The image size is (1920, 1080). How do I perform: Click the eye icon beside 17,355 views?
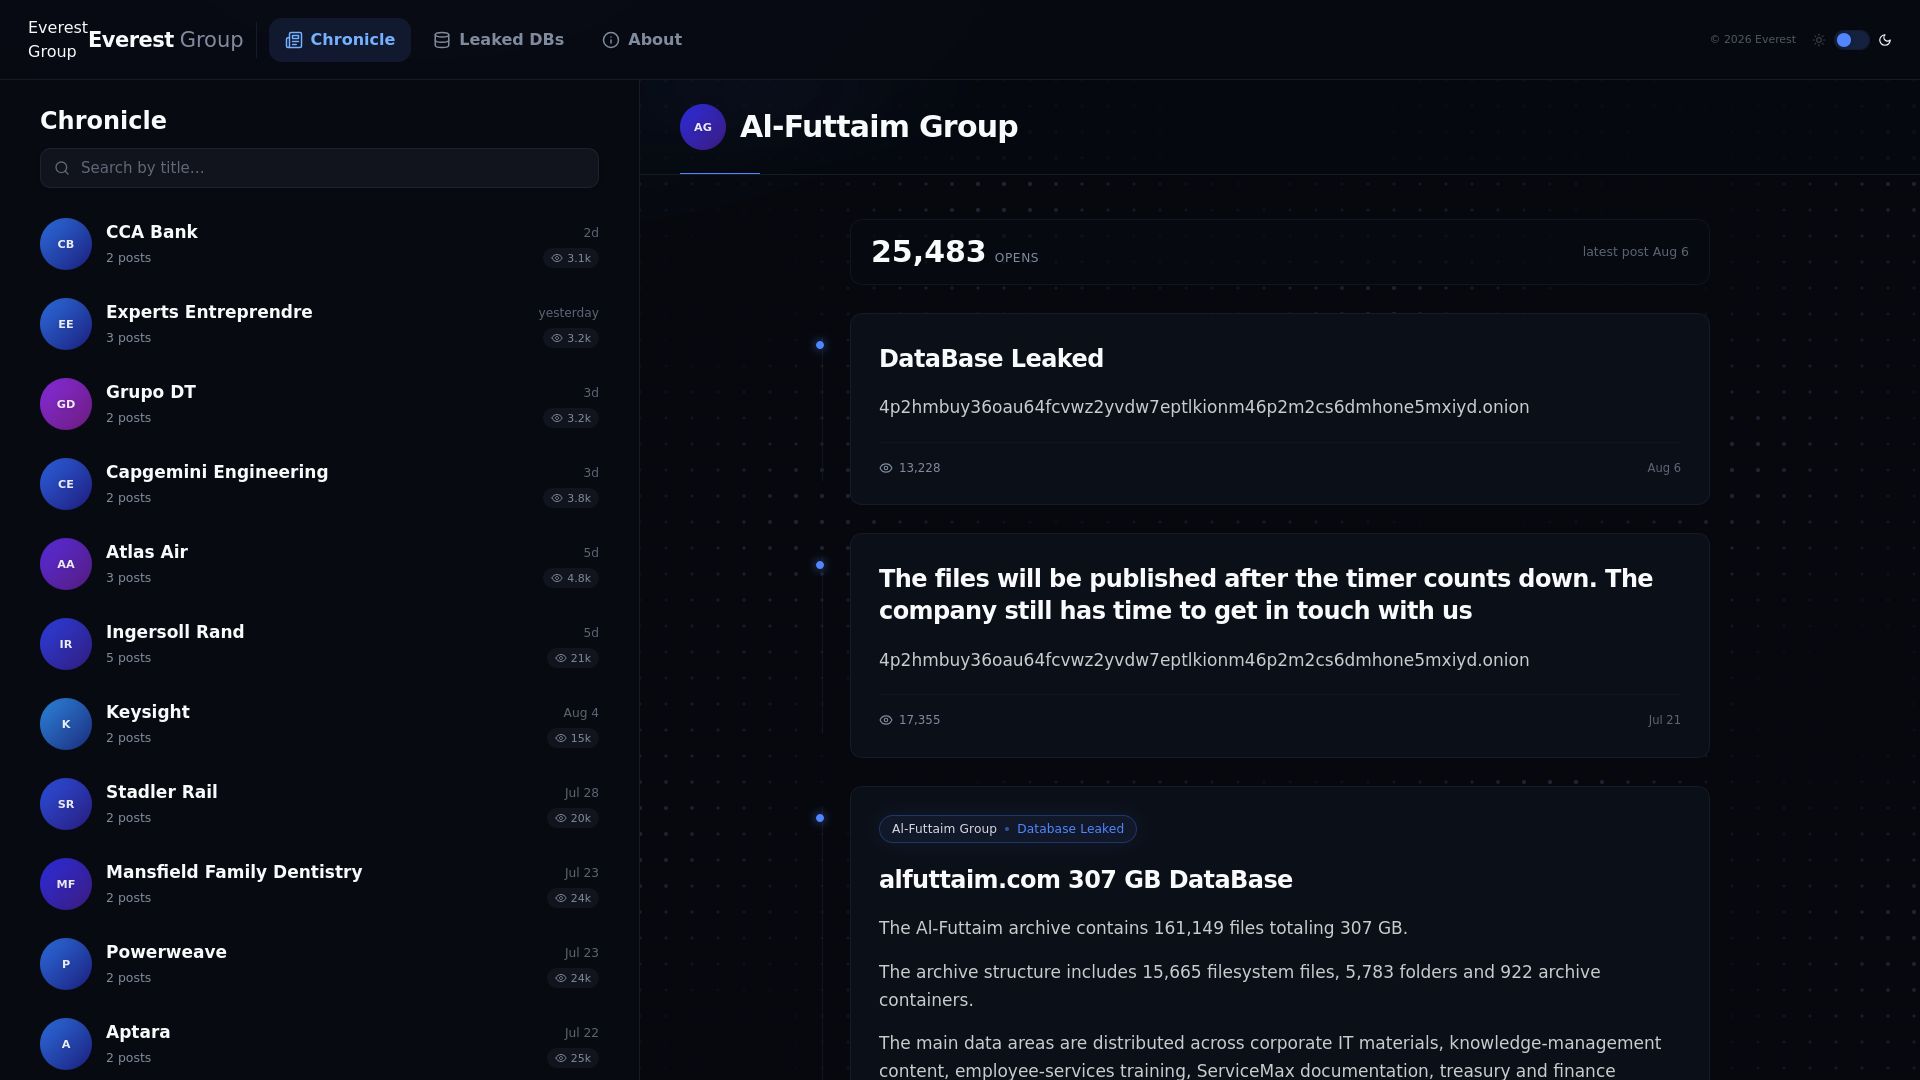(886, 720)
